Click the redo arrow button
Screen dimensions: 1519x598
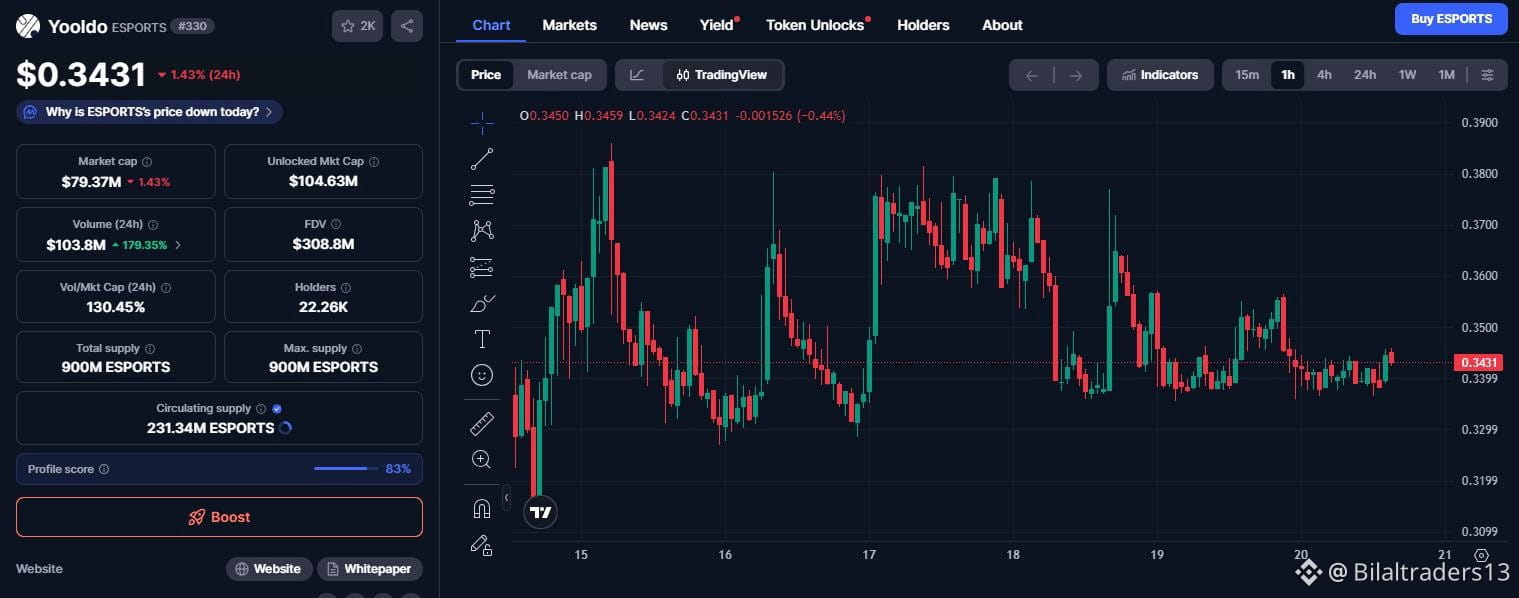click(x=1076, y=75)
